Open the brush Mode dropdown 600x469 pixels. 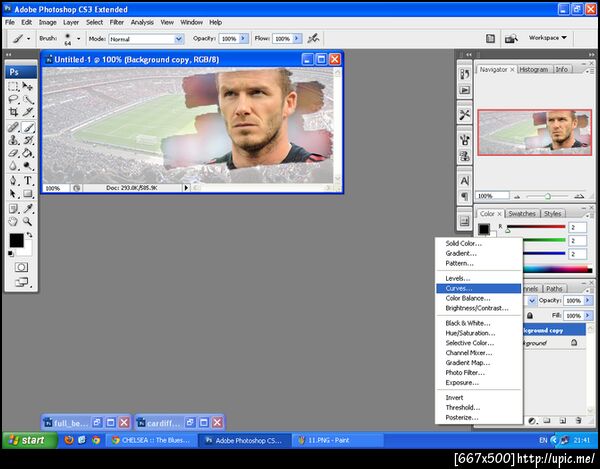[x=179, y=39]
